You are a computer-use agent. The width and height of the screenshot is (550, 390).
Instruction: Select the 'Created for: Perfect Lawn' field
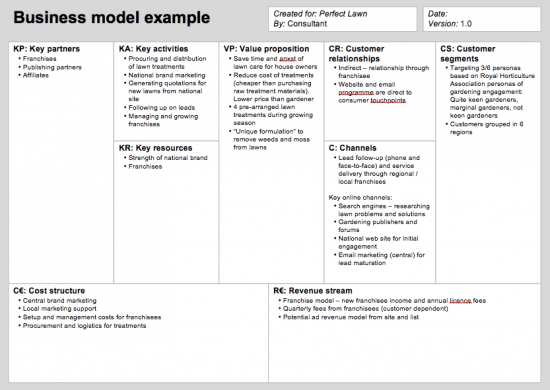(x=320, y=14)
